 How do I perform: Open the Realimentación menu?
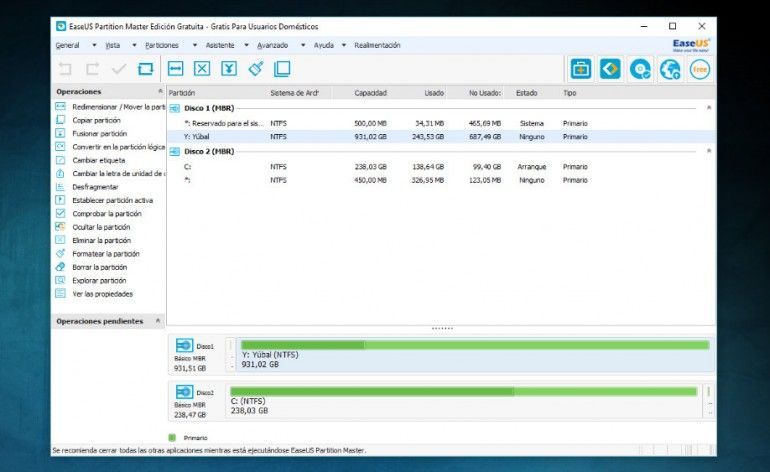tap(377, 45)
